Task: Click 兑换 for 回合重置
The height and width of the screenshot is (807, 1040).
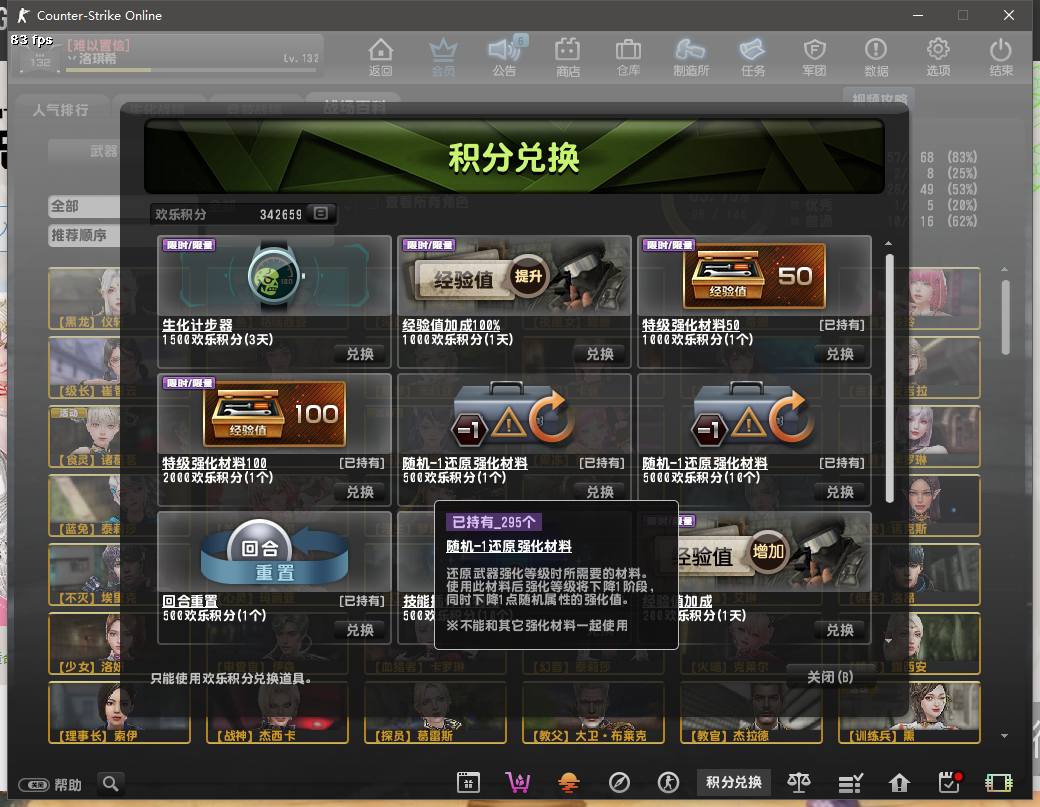Action: 360,630
